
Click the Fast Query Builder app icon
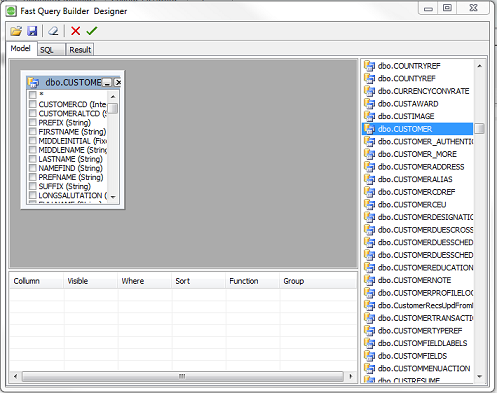[x=11, y=11]
